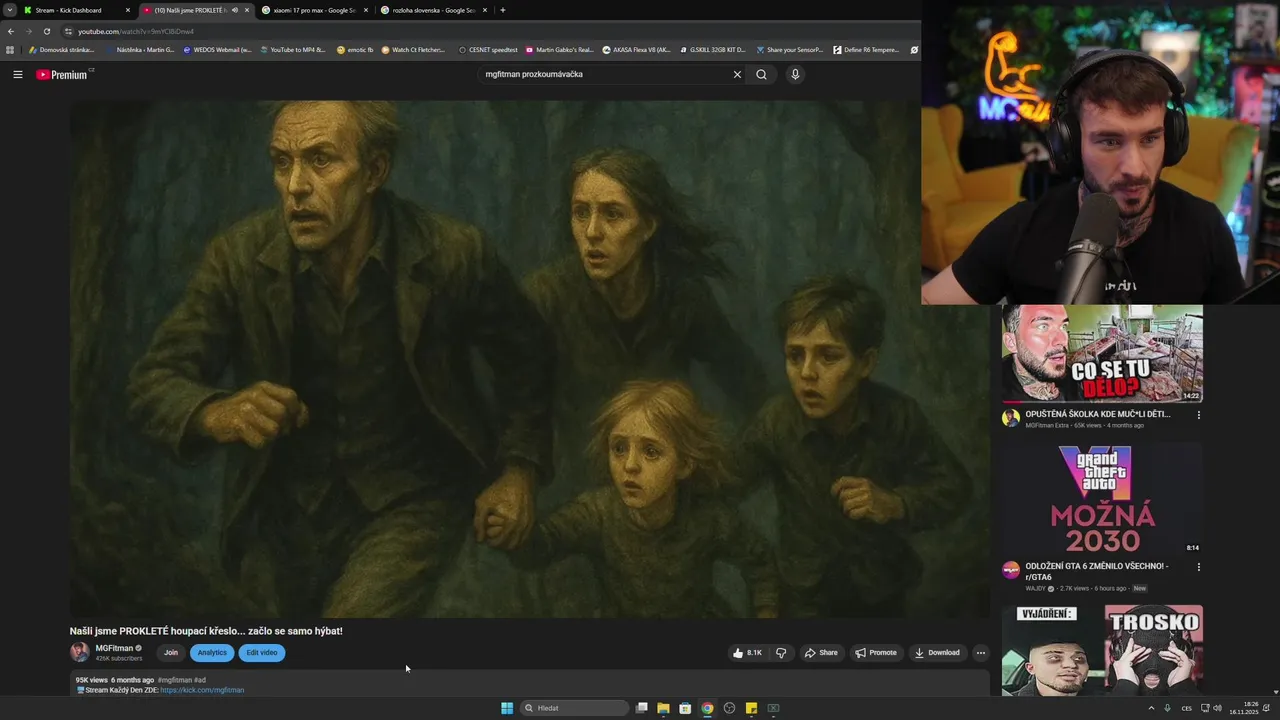Close the Kick Dashboard tab
The width and height of the screenshot is (1280, 720).
(127, 10)
